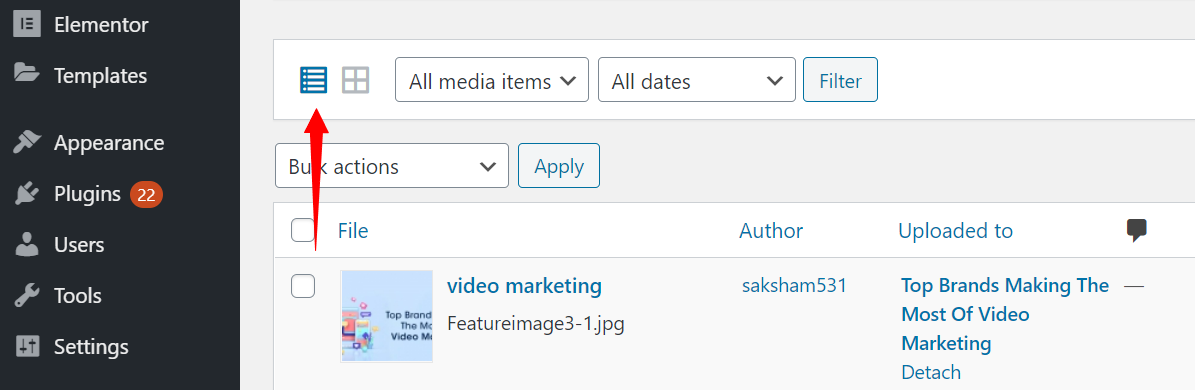Click the Elementor sidebar icon
The image size is (1195, 390).
pyautogui.click(x=27, y=24)
